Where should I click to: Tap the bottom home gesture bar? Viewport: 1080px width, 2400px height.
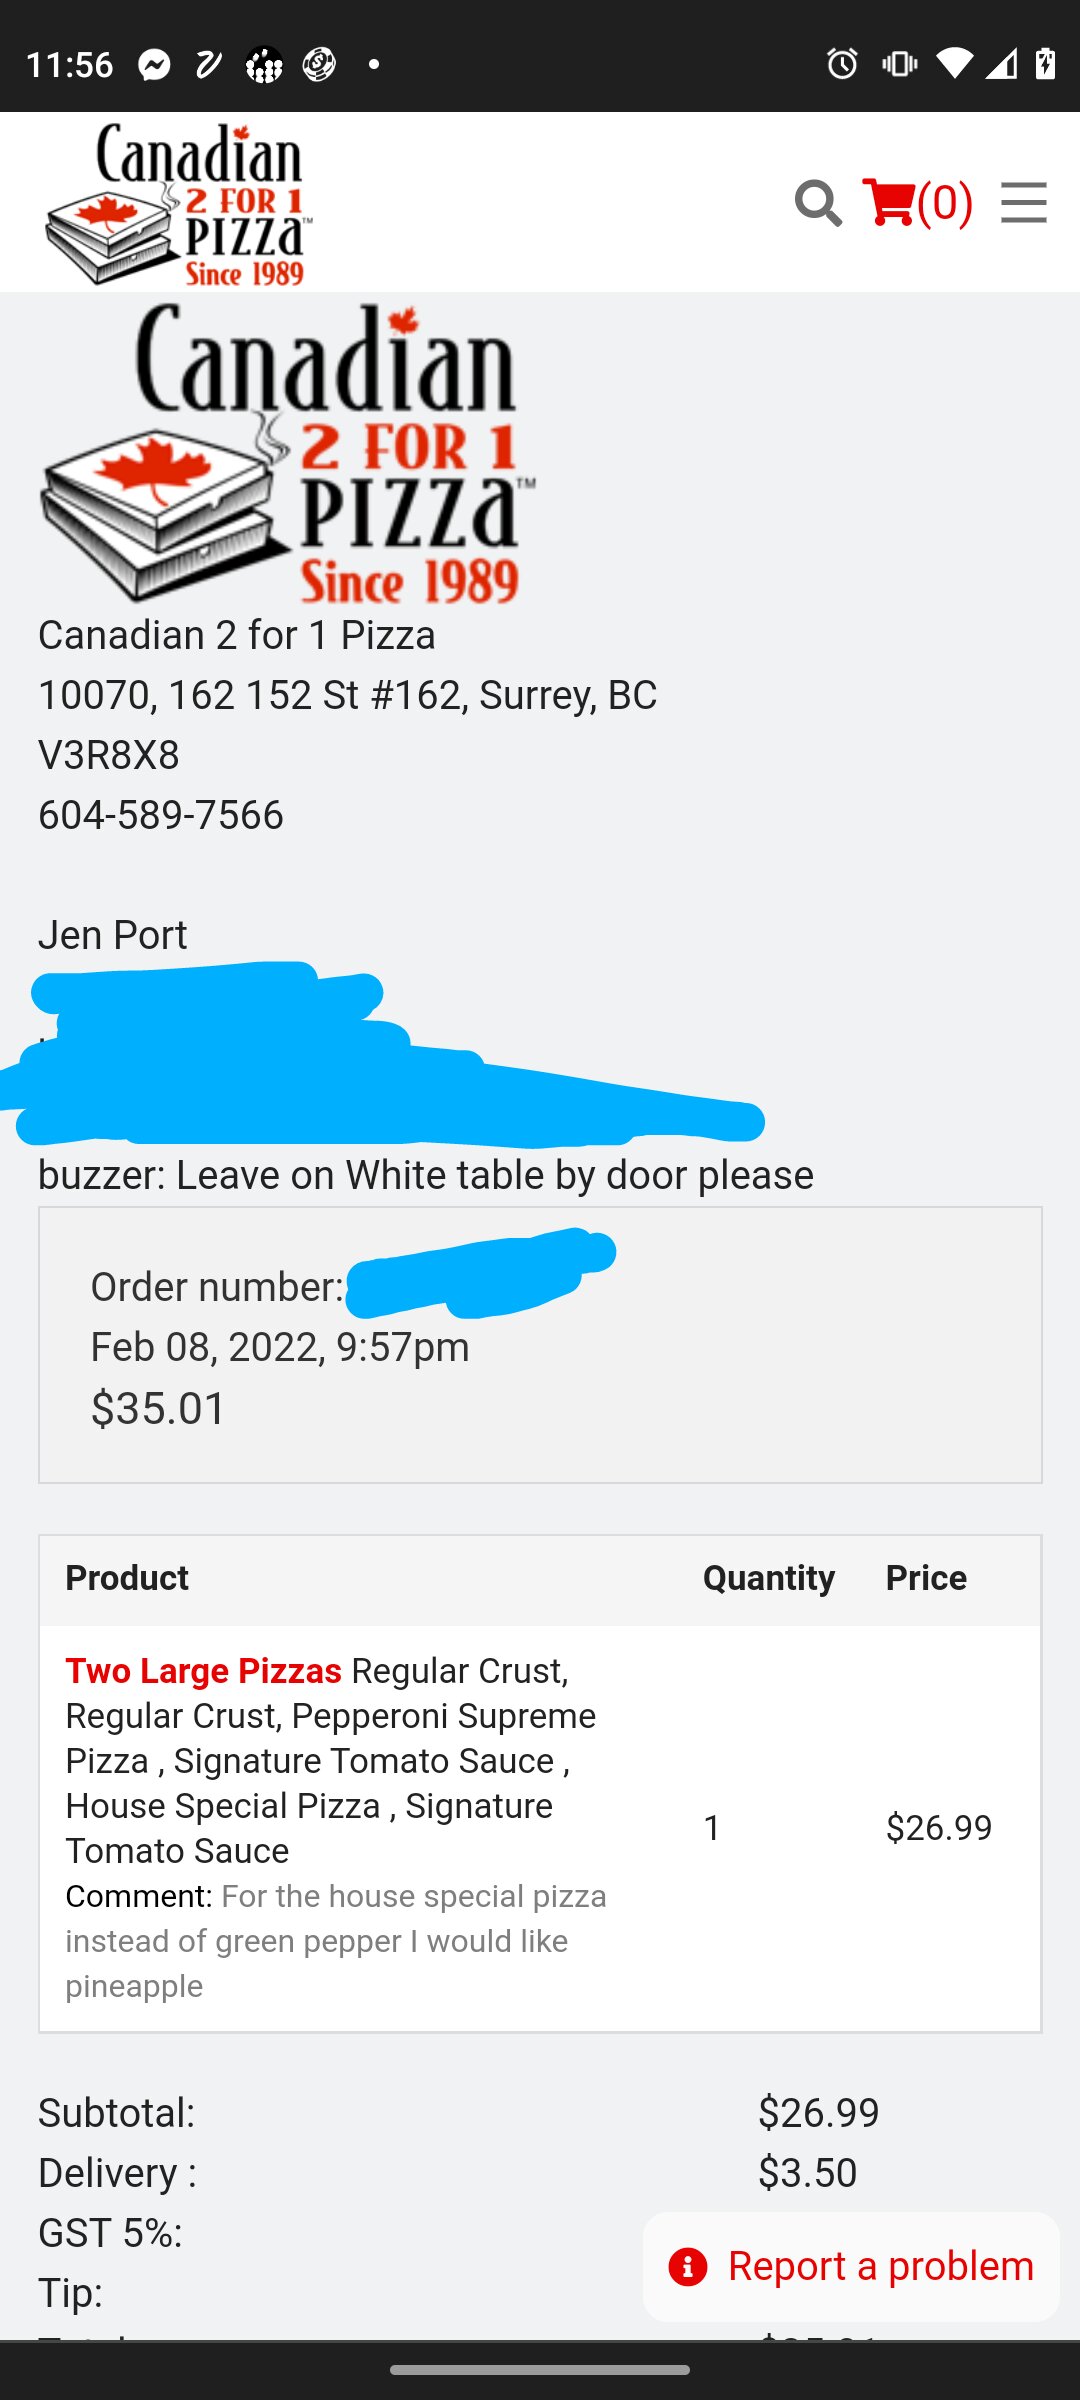[540, 2370]
